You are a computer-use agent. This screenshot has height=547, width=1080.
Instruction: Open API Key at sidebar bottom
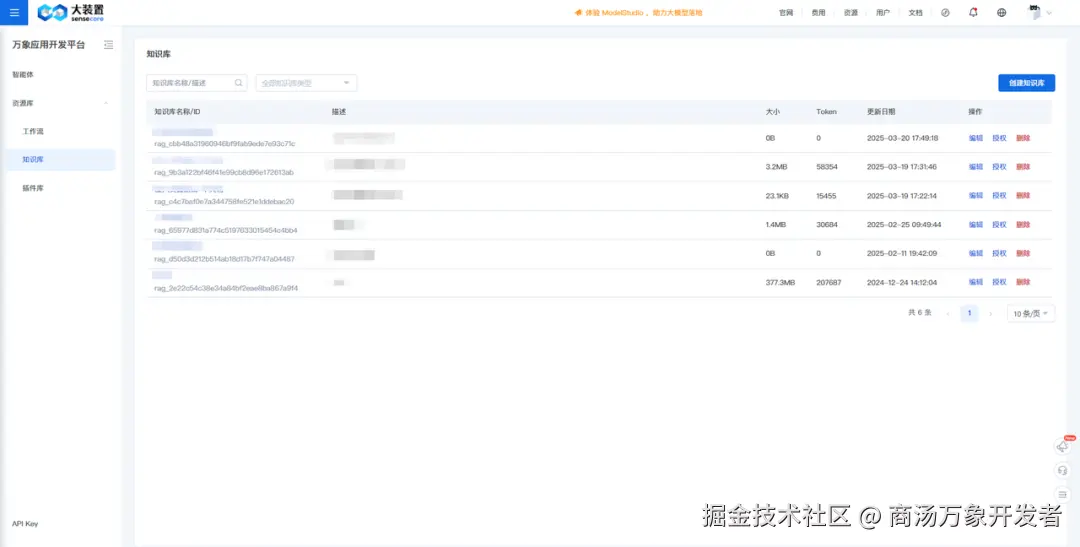25,524
